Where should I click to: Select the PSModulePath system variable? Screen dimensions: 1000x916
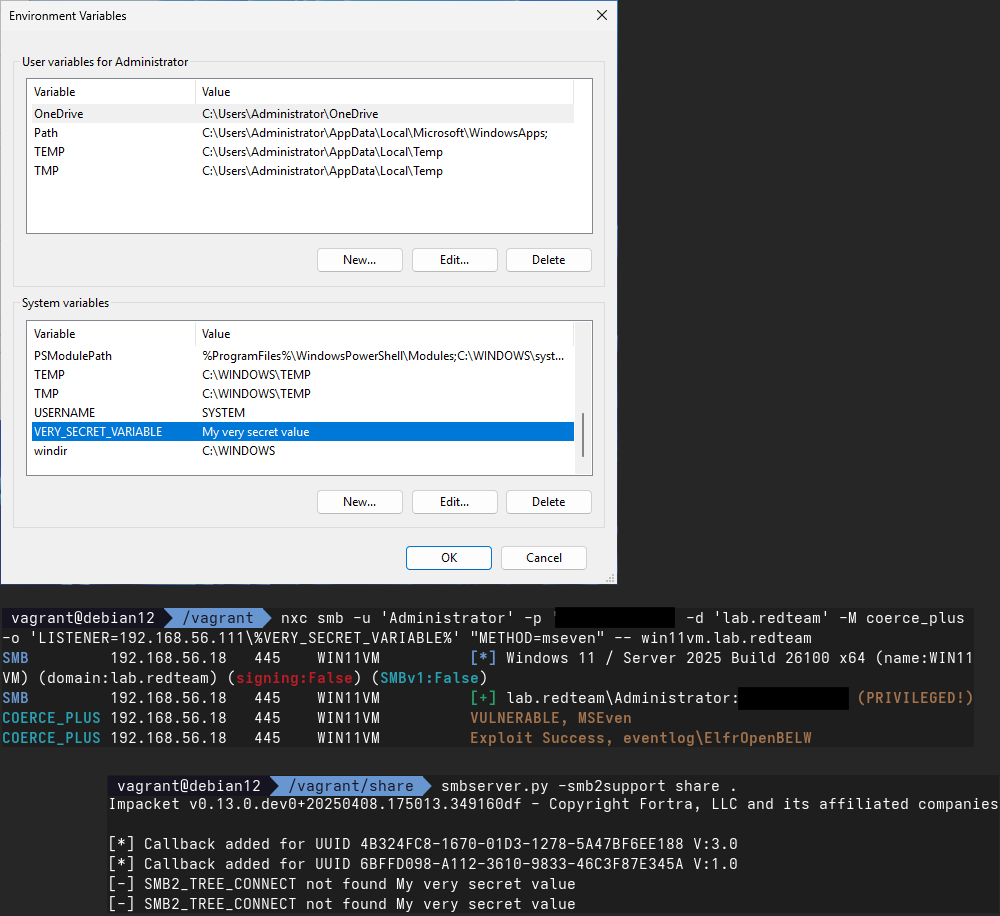click(302, 356)
